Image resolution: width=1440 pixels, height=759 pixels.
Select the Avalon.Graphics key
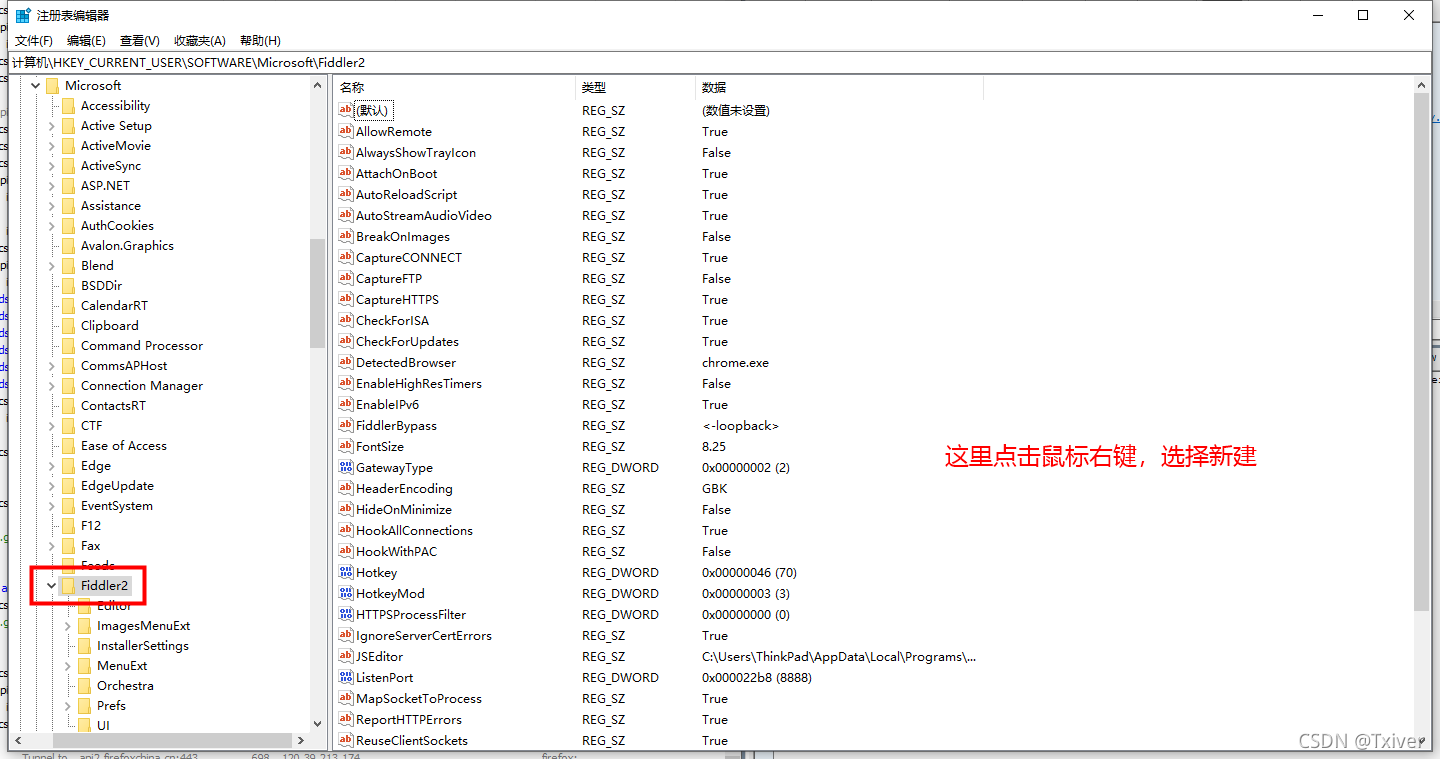127,245
